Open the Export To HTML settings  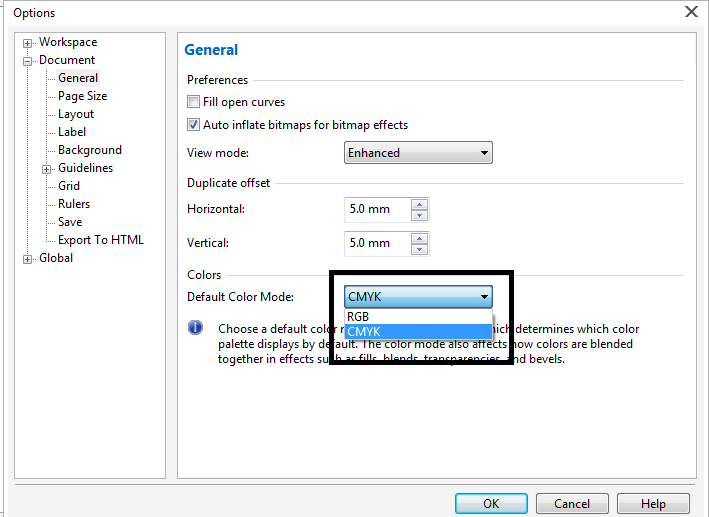100,240
